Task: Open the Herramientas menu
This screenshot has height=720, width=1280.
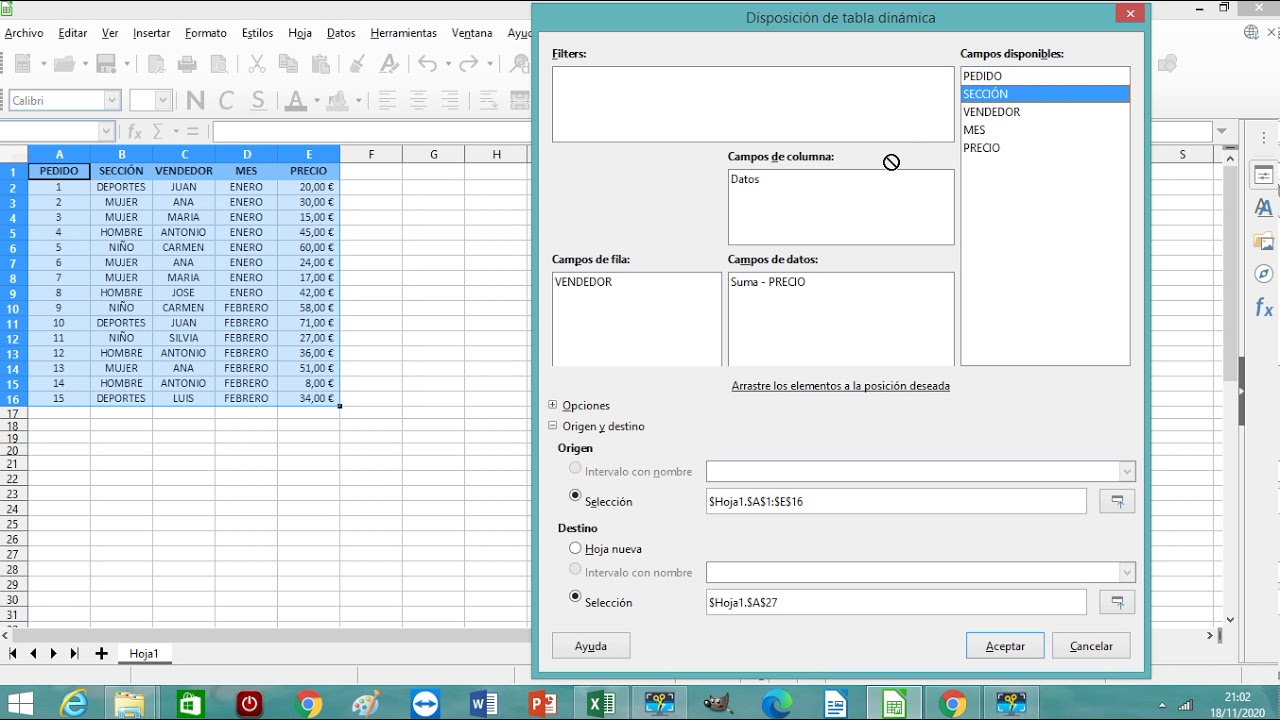Action: point(403,33)
